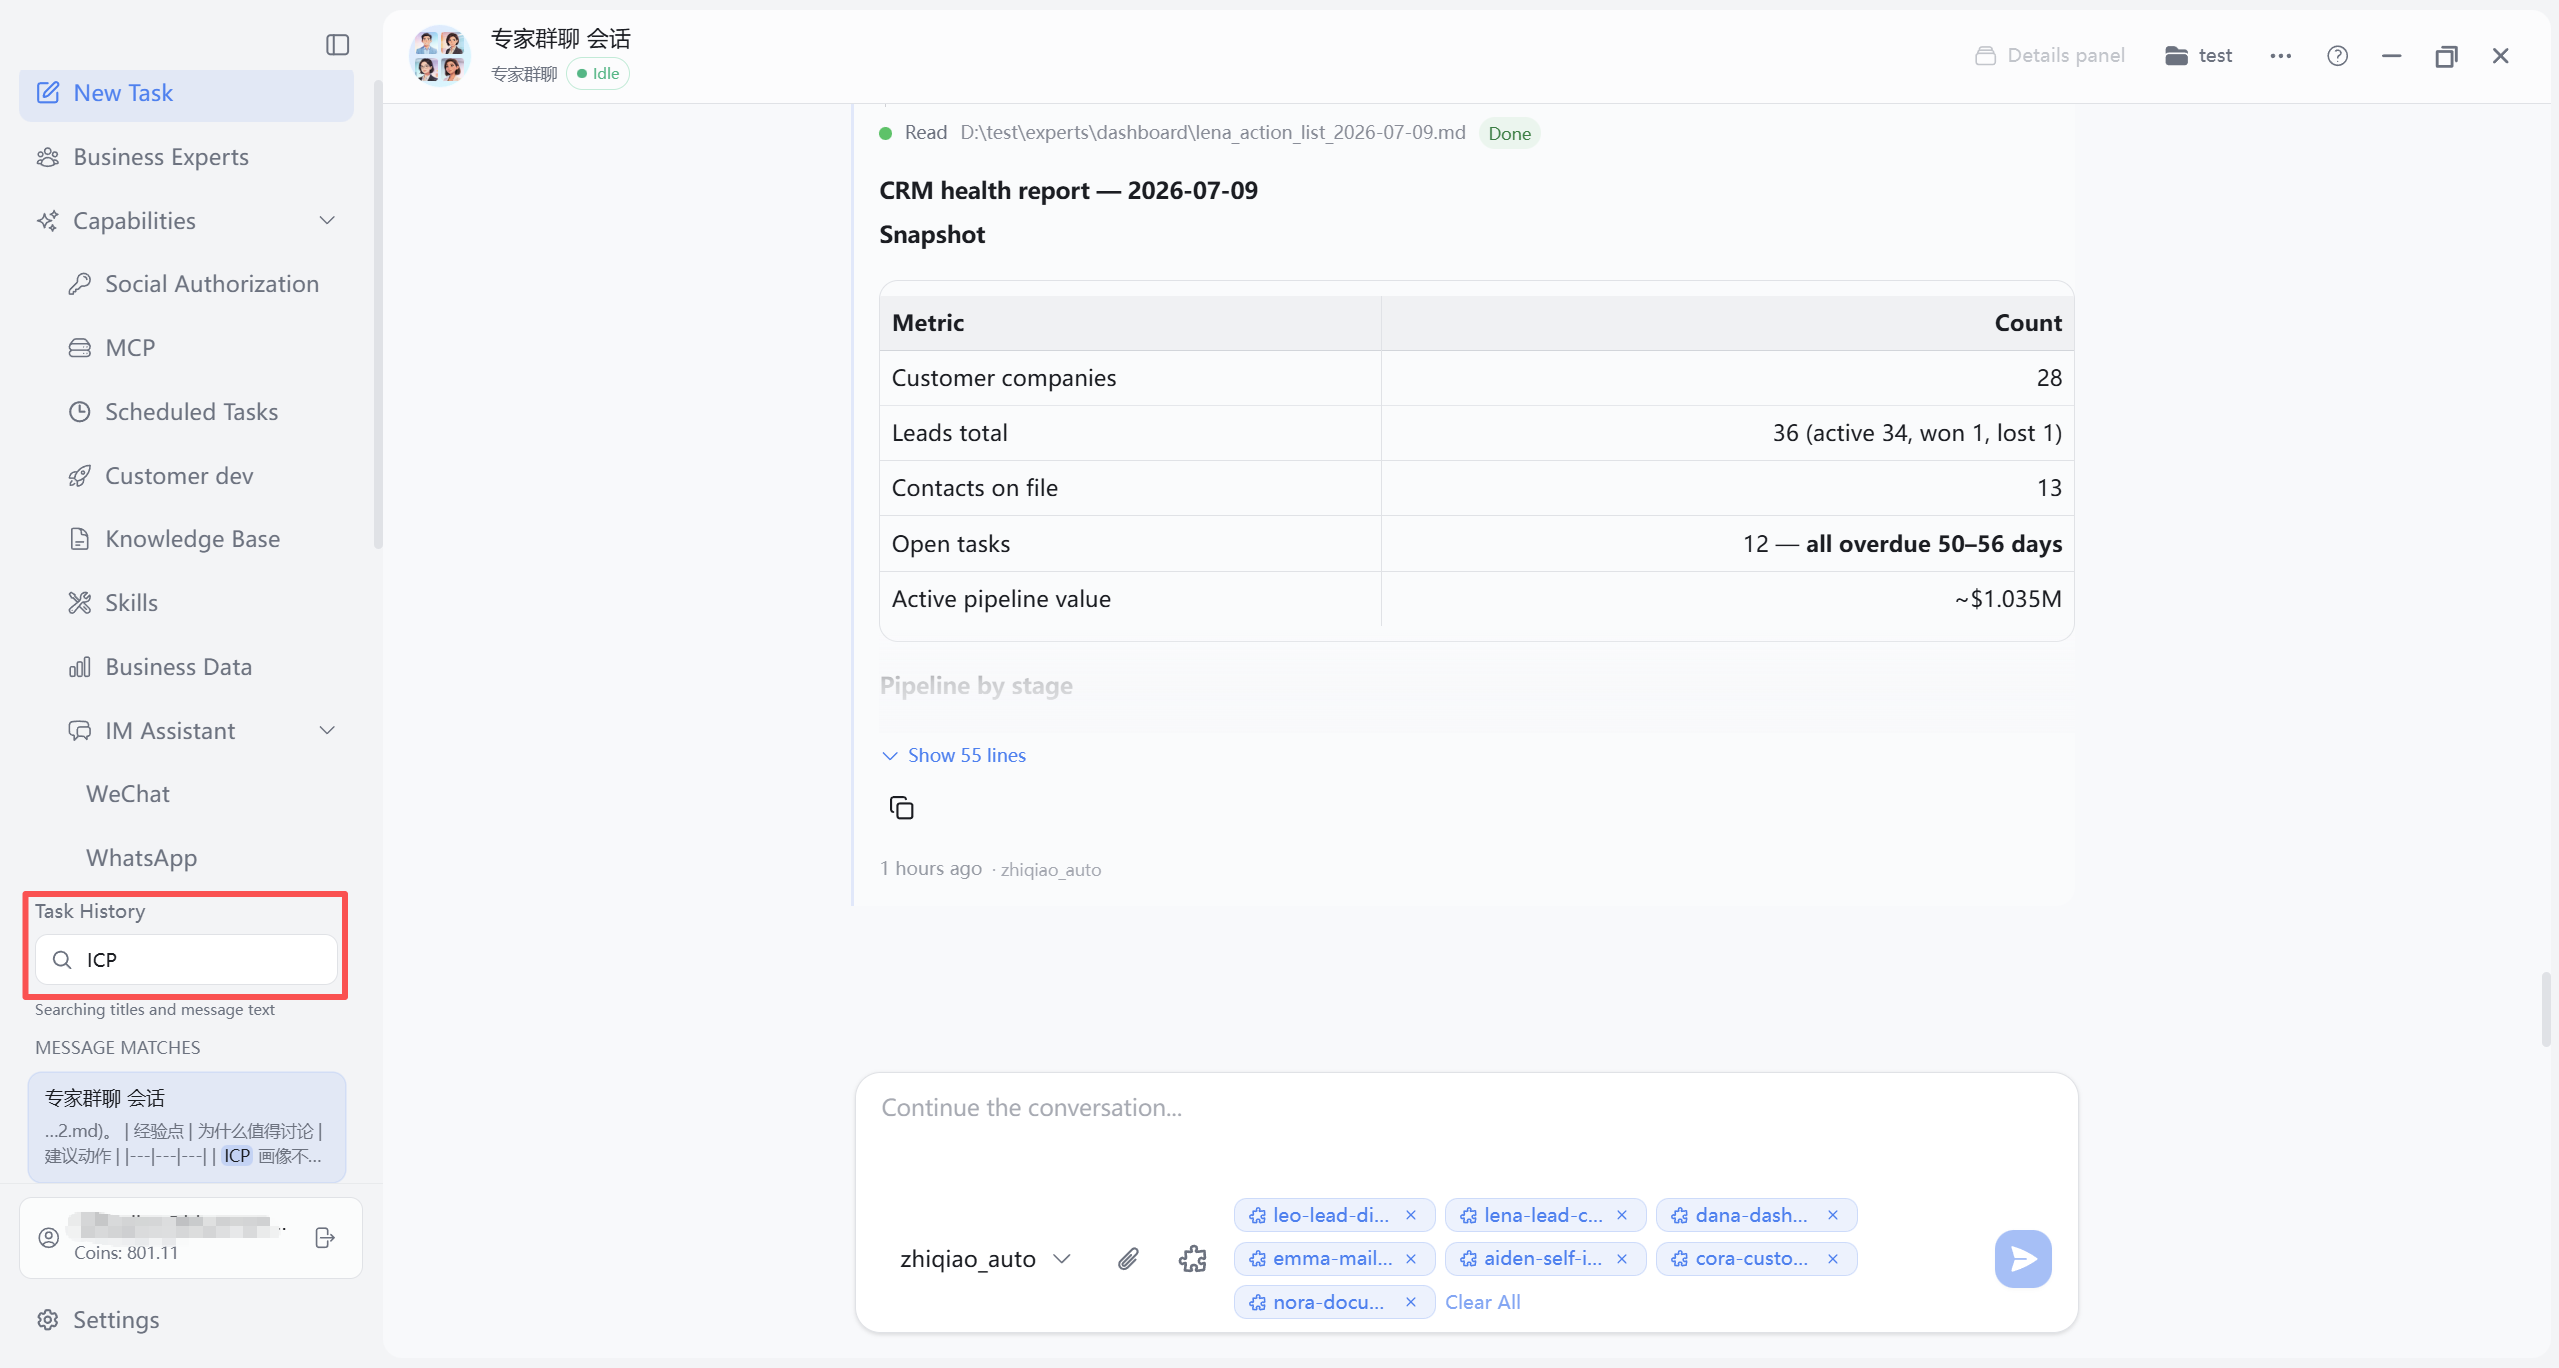Click the user profile icon near Coins
This screenshot has height=1368, width=2559.
[48, 1238]
